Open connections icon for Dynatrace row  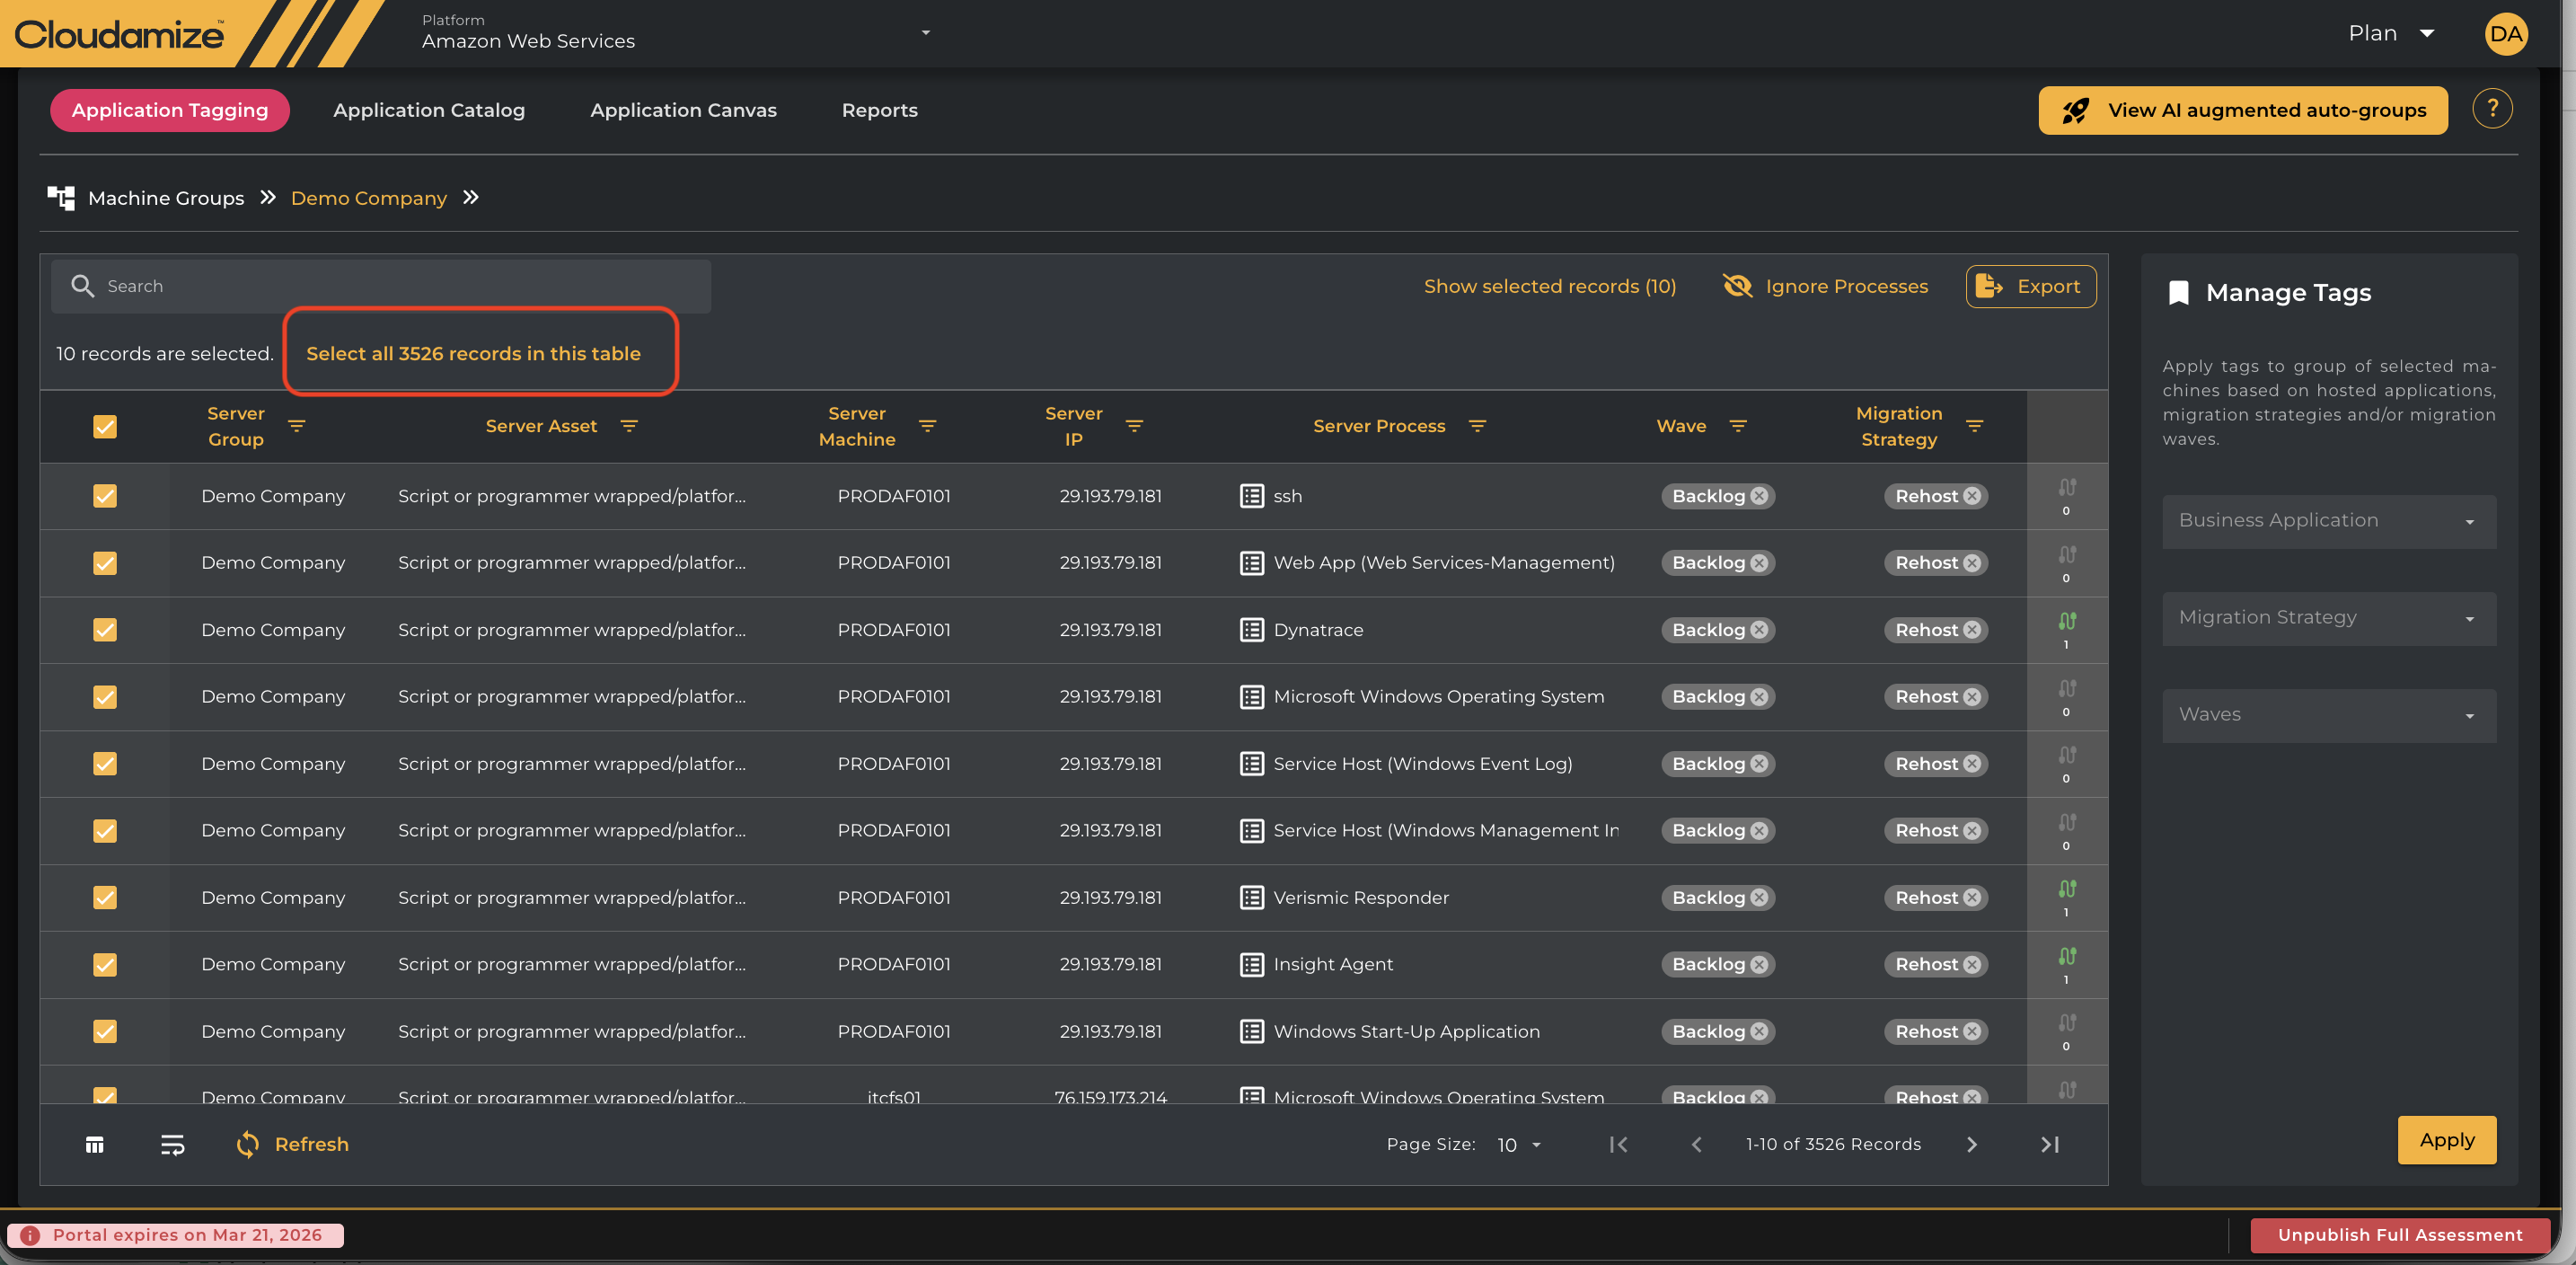pos(2067,622)
